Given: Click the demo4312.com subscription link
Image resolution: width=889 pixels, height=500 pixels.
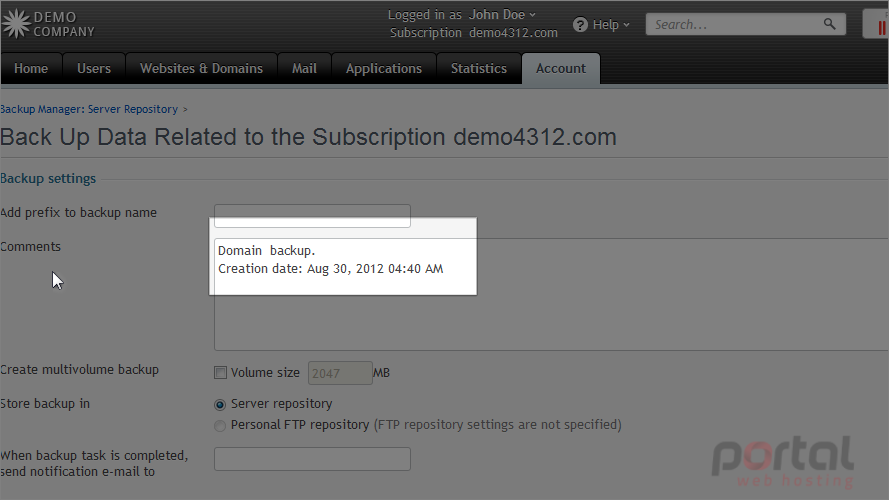Looking at the screenshot, I should tap(513, 33).
